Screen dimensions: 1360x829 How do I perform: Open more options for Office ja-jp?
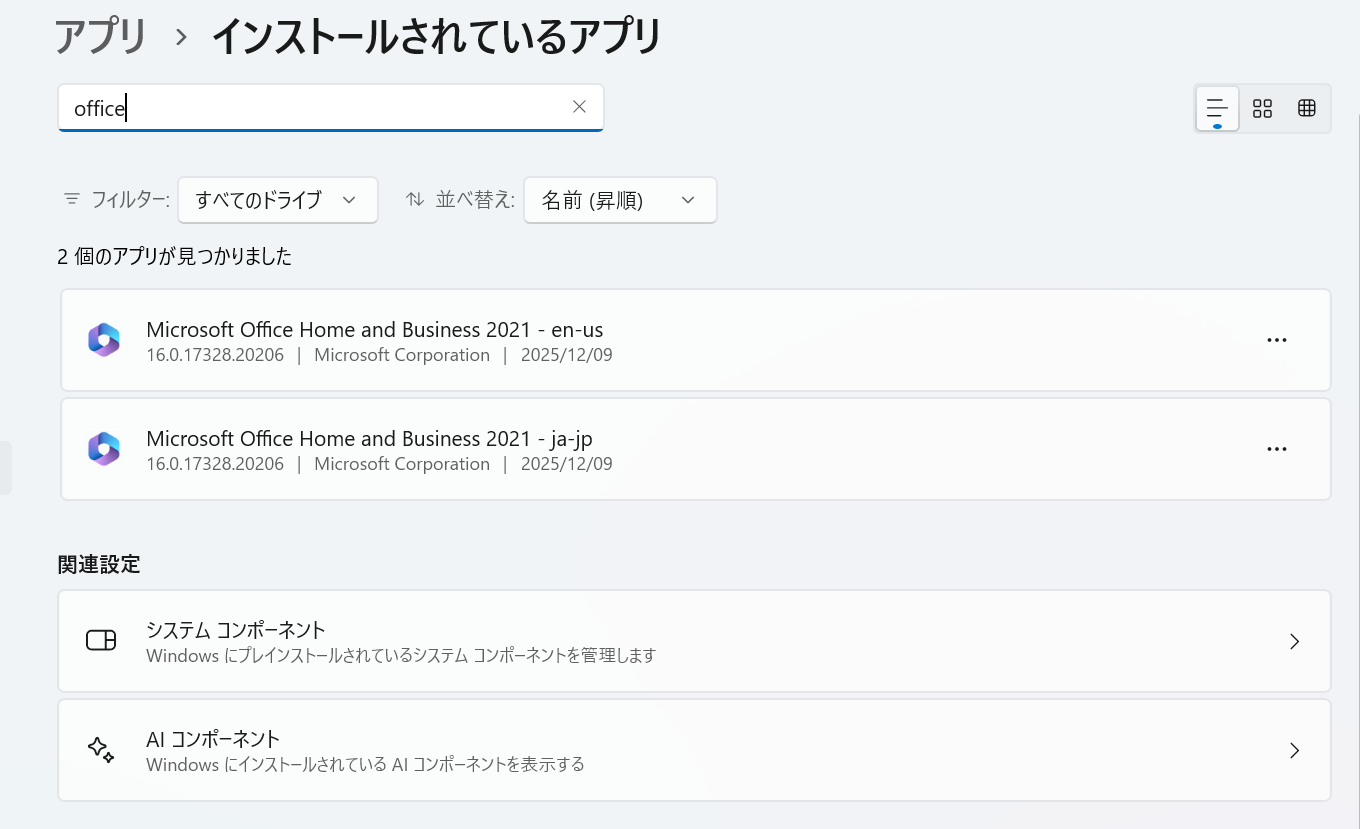[x=1277, y=449]
